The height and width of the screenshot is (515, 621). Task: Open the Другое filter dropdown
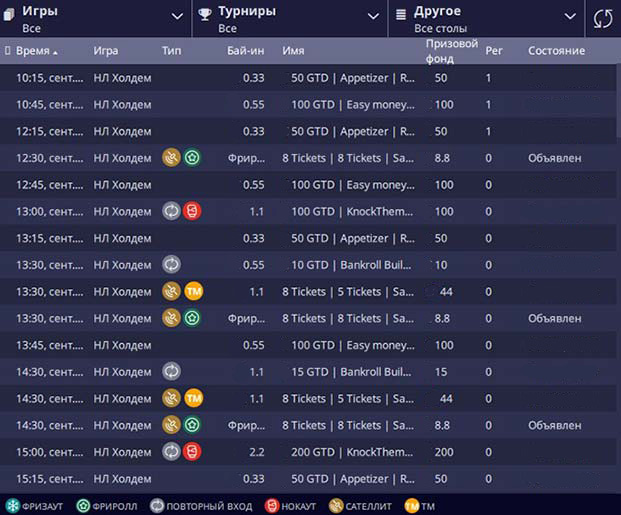(487, 19)
